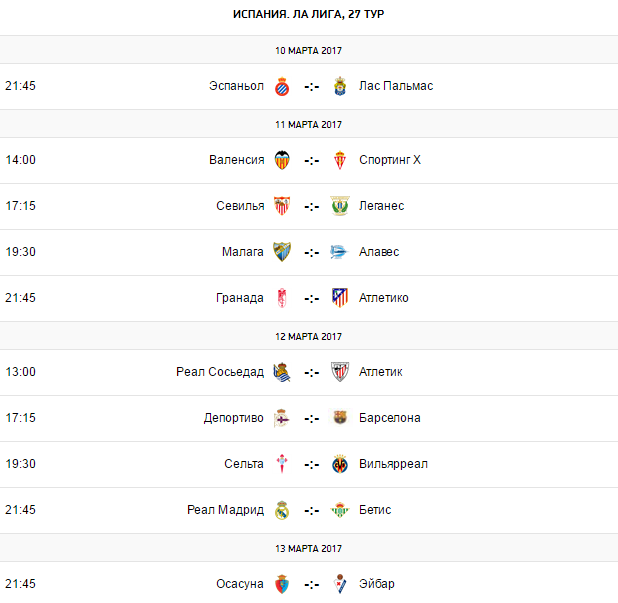Screen dimensions: 618x603
Task: Click the 12 МАРТА 2017 date header
Action: coord(309,336)
